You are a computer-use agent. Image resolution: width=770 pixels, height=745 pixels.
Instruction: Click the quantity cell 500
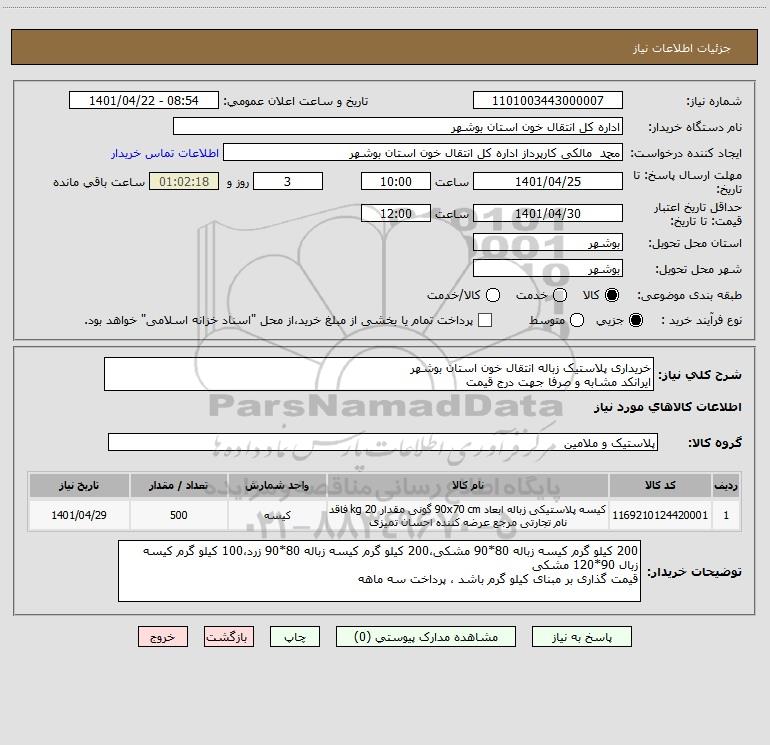[x=179, y=515]
